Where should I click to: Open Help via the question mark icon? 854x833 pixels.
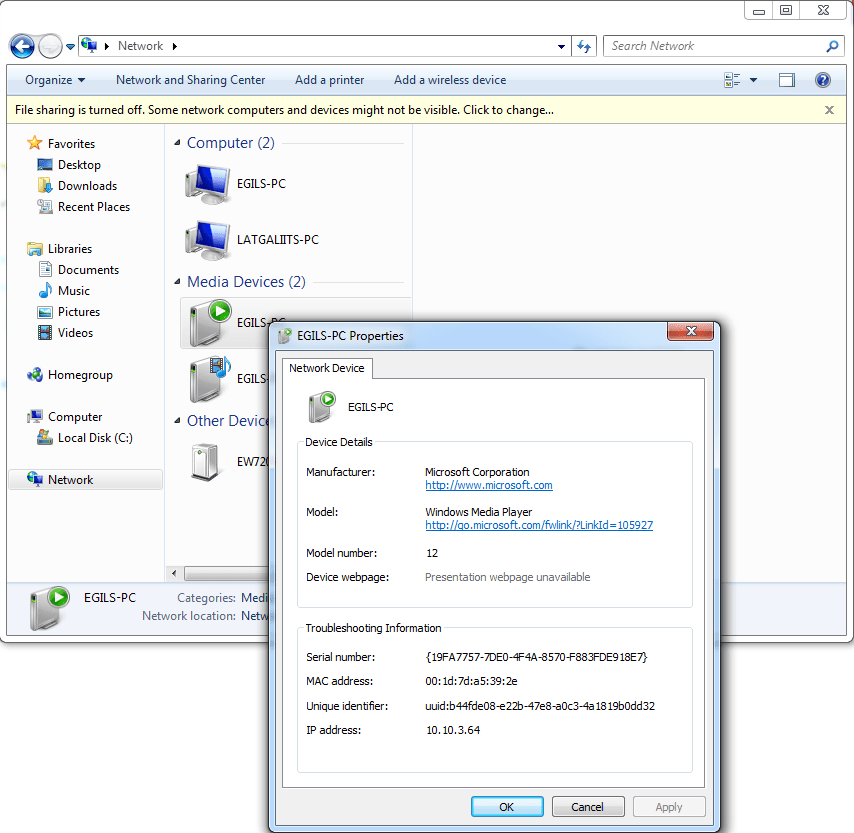[x=822, y=80]
